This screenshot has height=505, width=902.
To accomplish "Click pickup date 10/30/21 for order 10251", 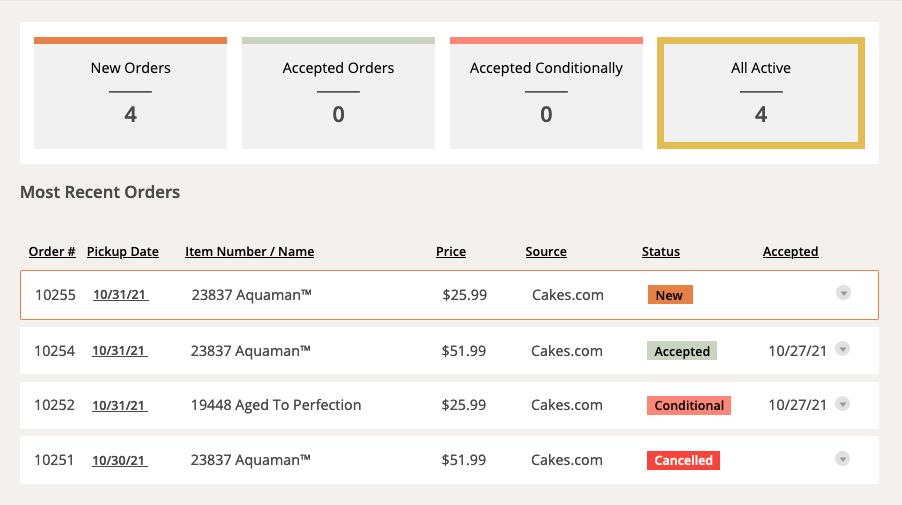I will [x=119, y=461].
